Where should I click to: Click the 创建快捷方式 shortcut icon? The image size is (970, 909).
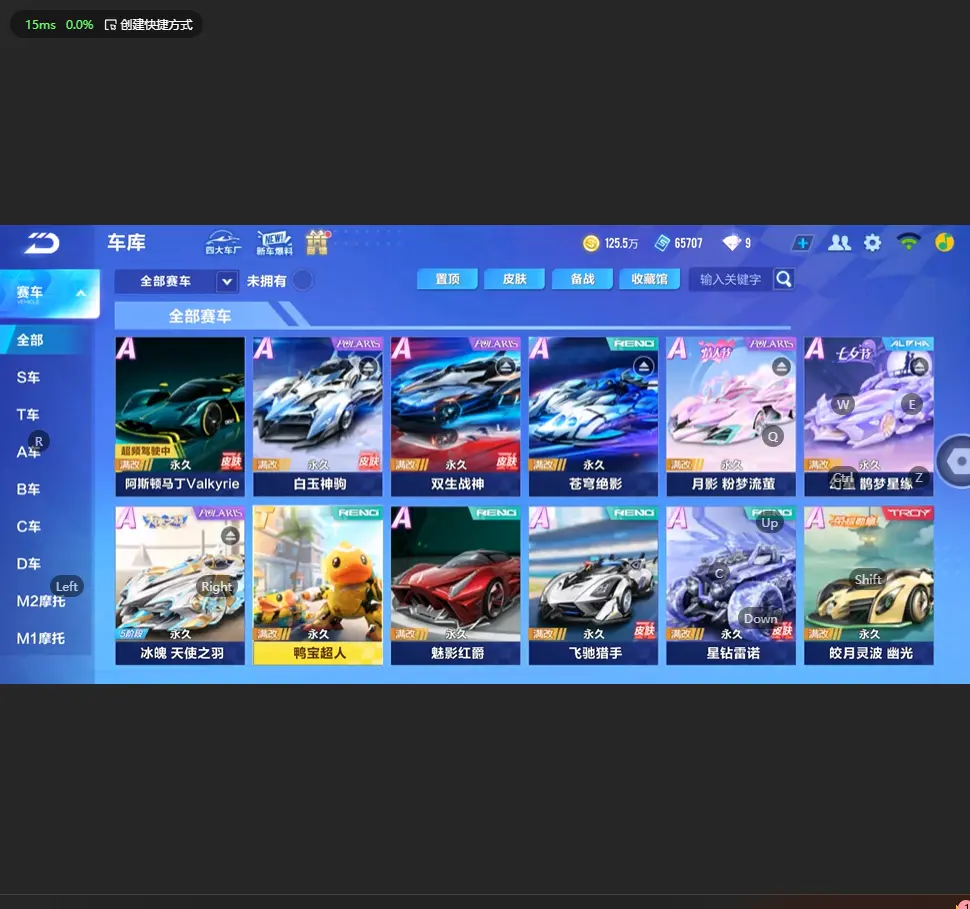(x=111, y=25)
